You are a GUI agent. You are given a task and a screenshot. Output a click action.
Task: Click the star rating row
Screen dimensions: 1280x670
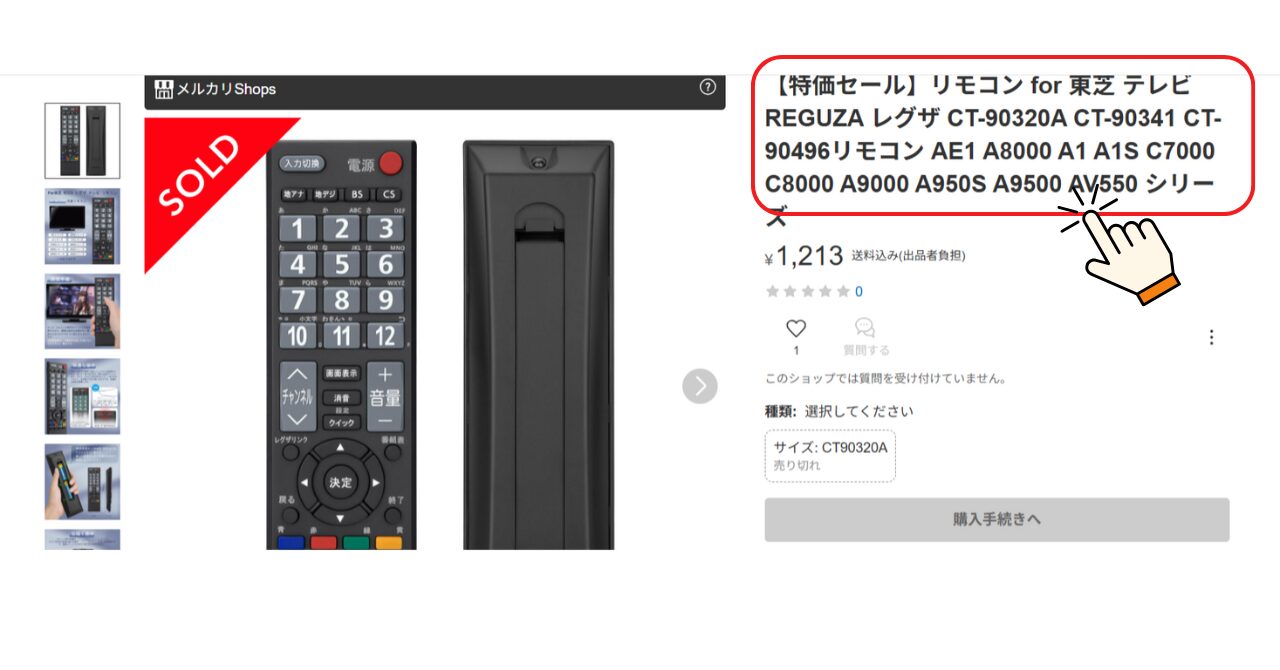pos(808,291)
